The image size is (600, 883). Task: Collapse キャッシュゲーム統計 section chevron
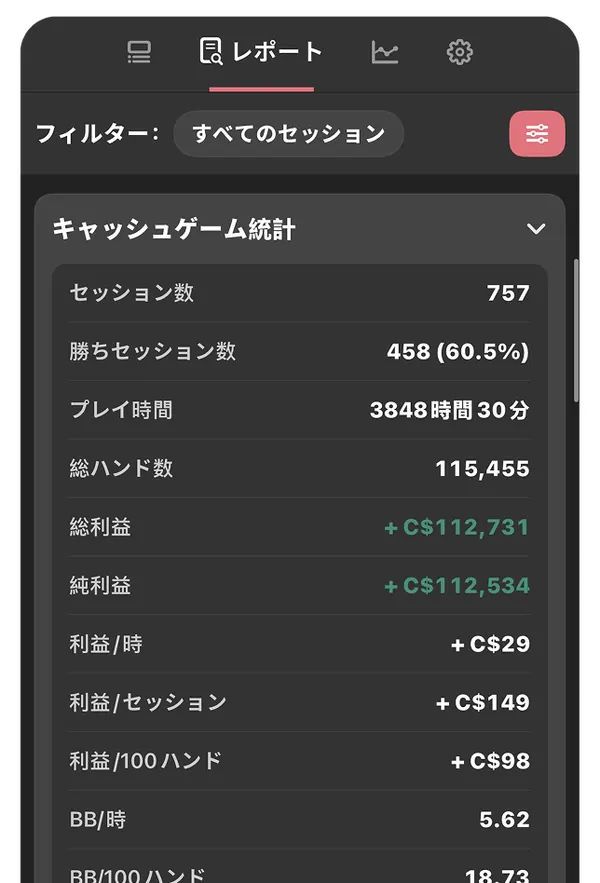(x=536, y=229)
